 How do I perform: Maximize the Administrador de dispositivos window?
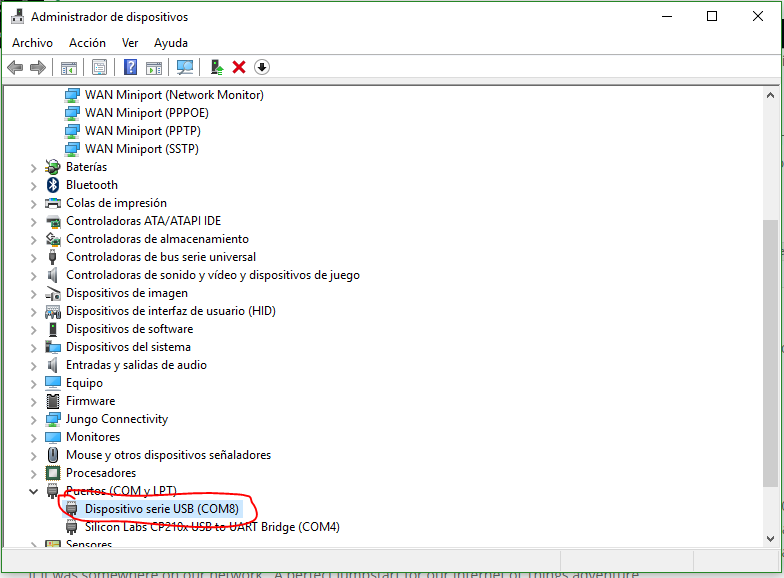click(712, 16)
